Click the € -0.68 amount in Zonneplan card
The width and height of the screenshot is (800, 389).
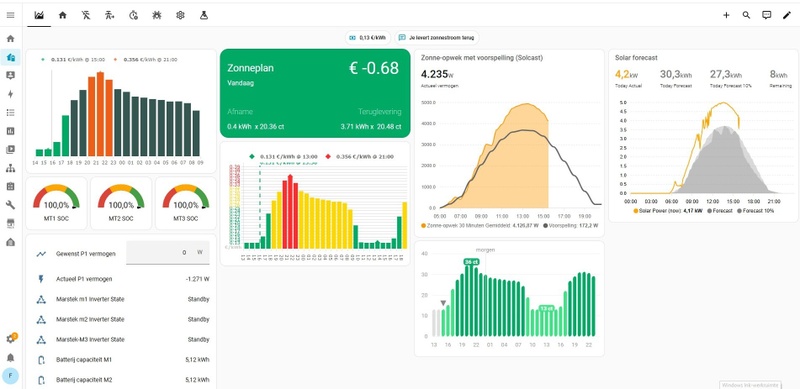coord(373,68)
